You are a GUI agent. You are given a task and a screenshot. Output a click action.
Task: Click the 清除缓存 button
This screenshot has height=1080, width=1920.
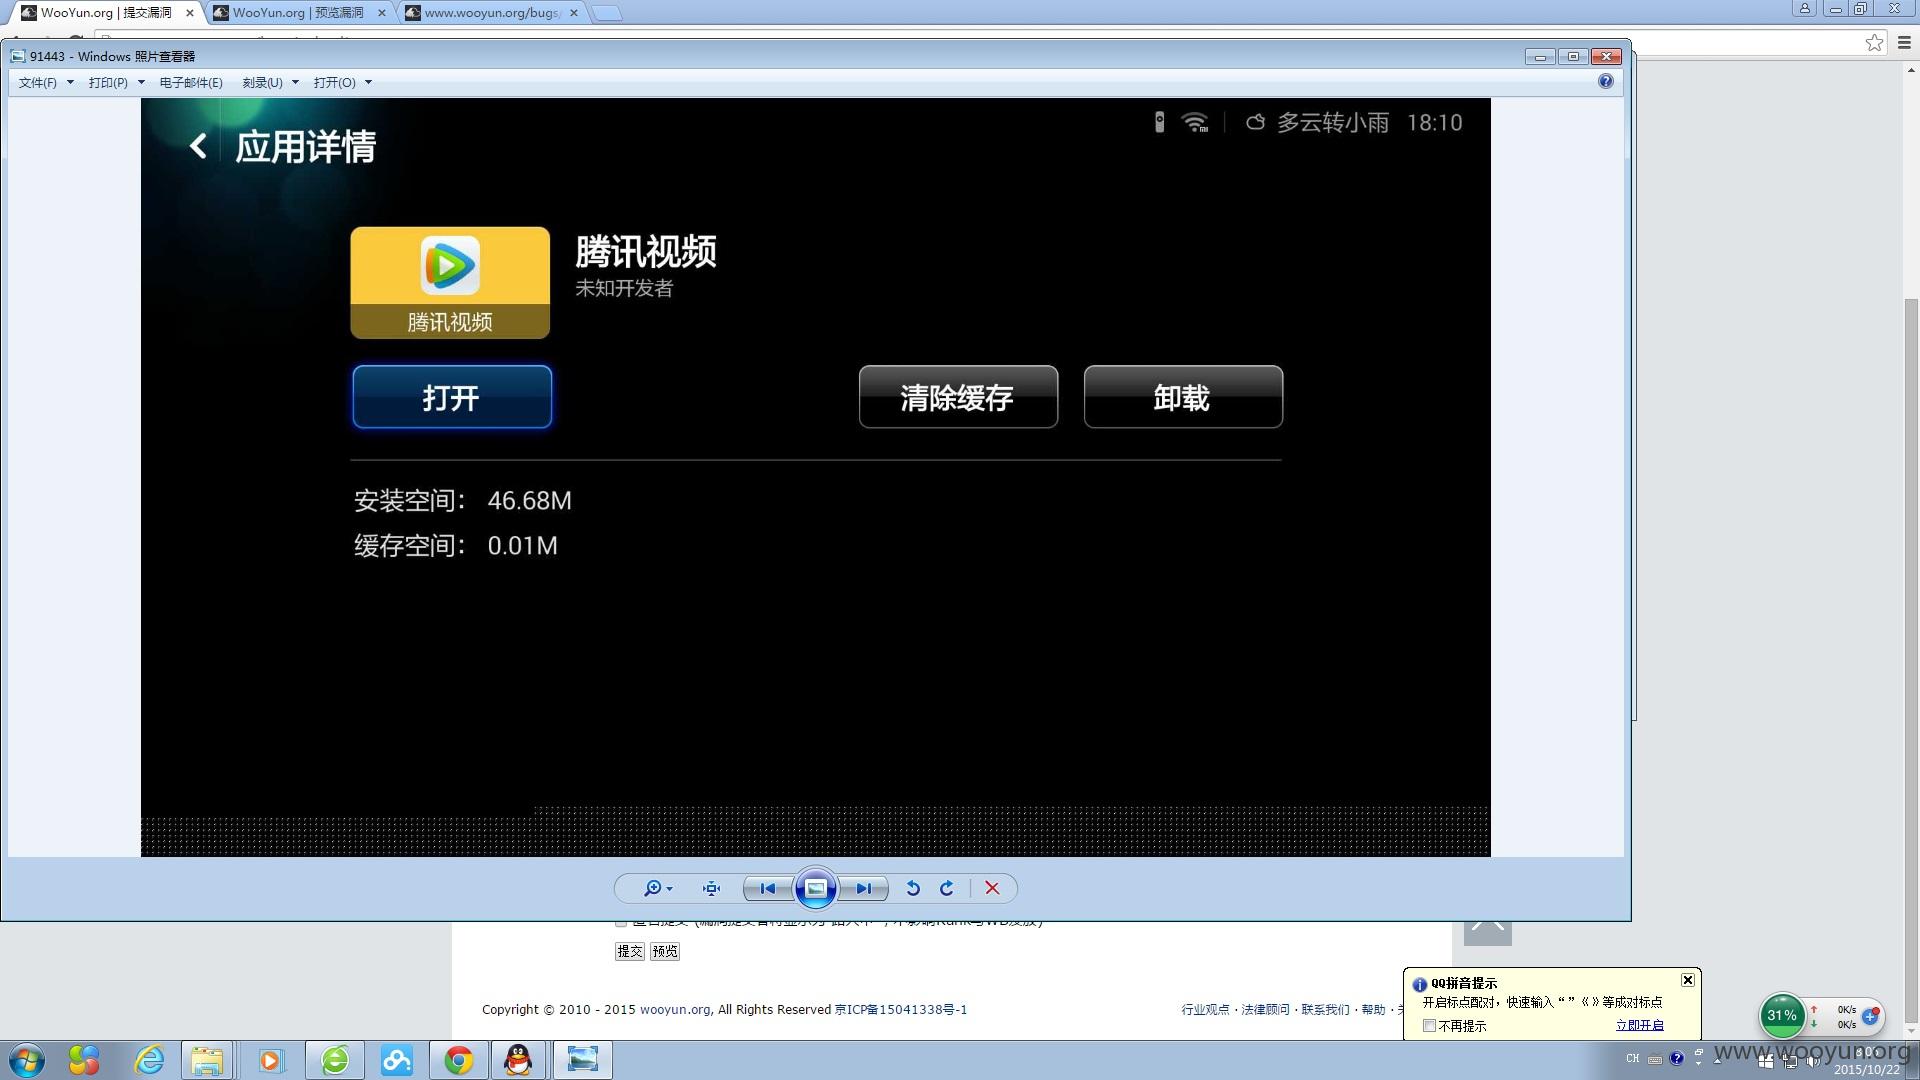point(958,397)
